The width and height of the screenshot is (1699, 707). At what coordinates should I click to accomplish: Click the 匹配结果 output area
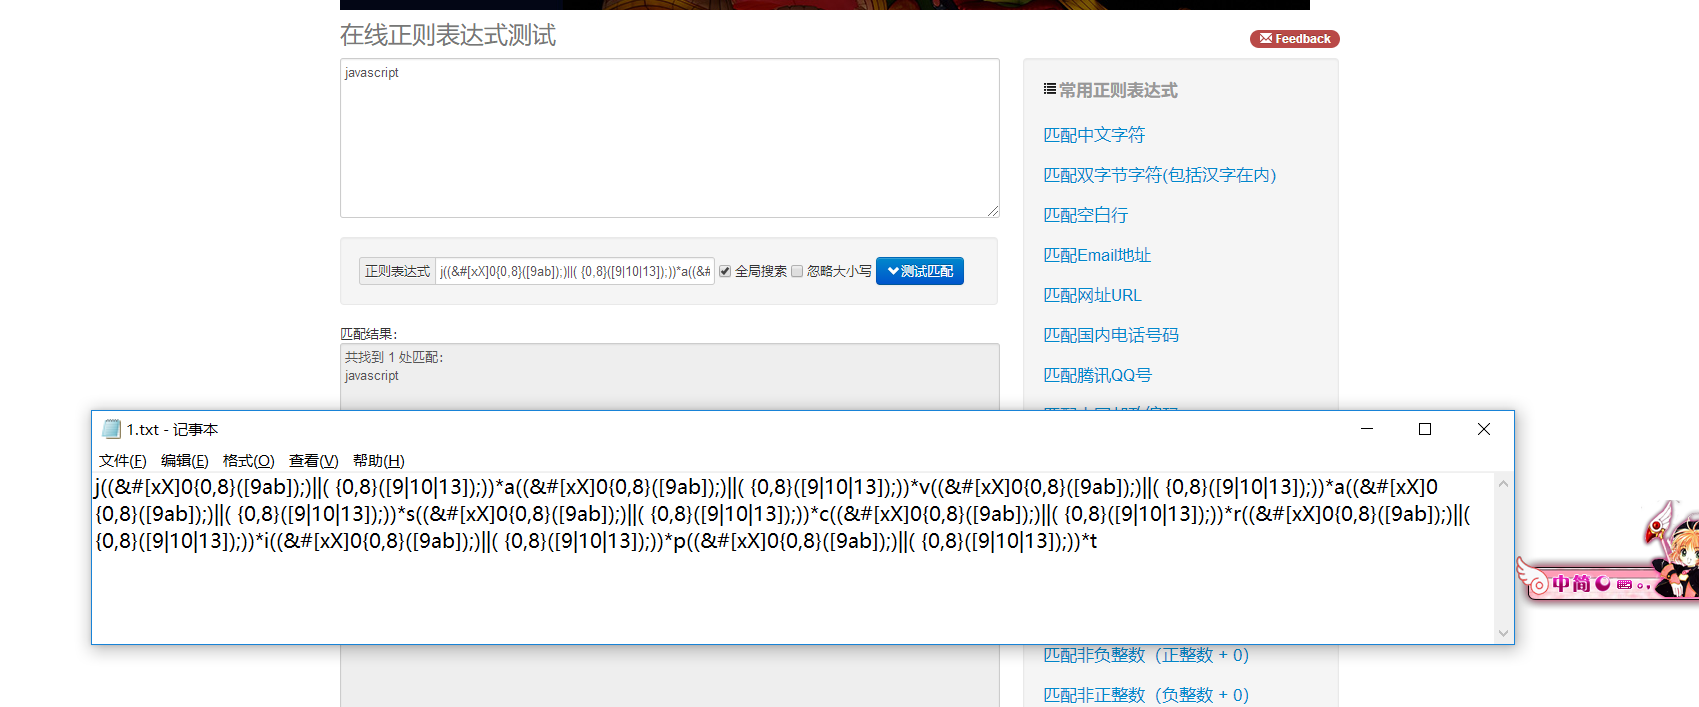point(670,376)
